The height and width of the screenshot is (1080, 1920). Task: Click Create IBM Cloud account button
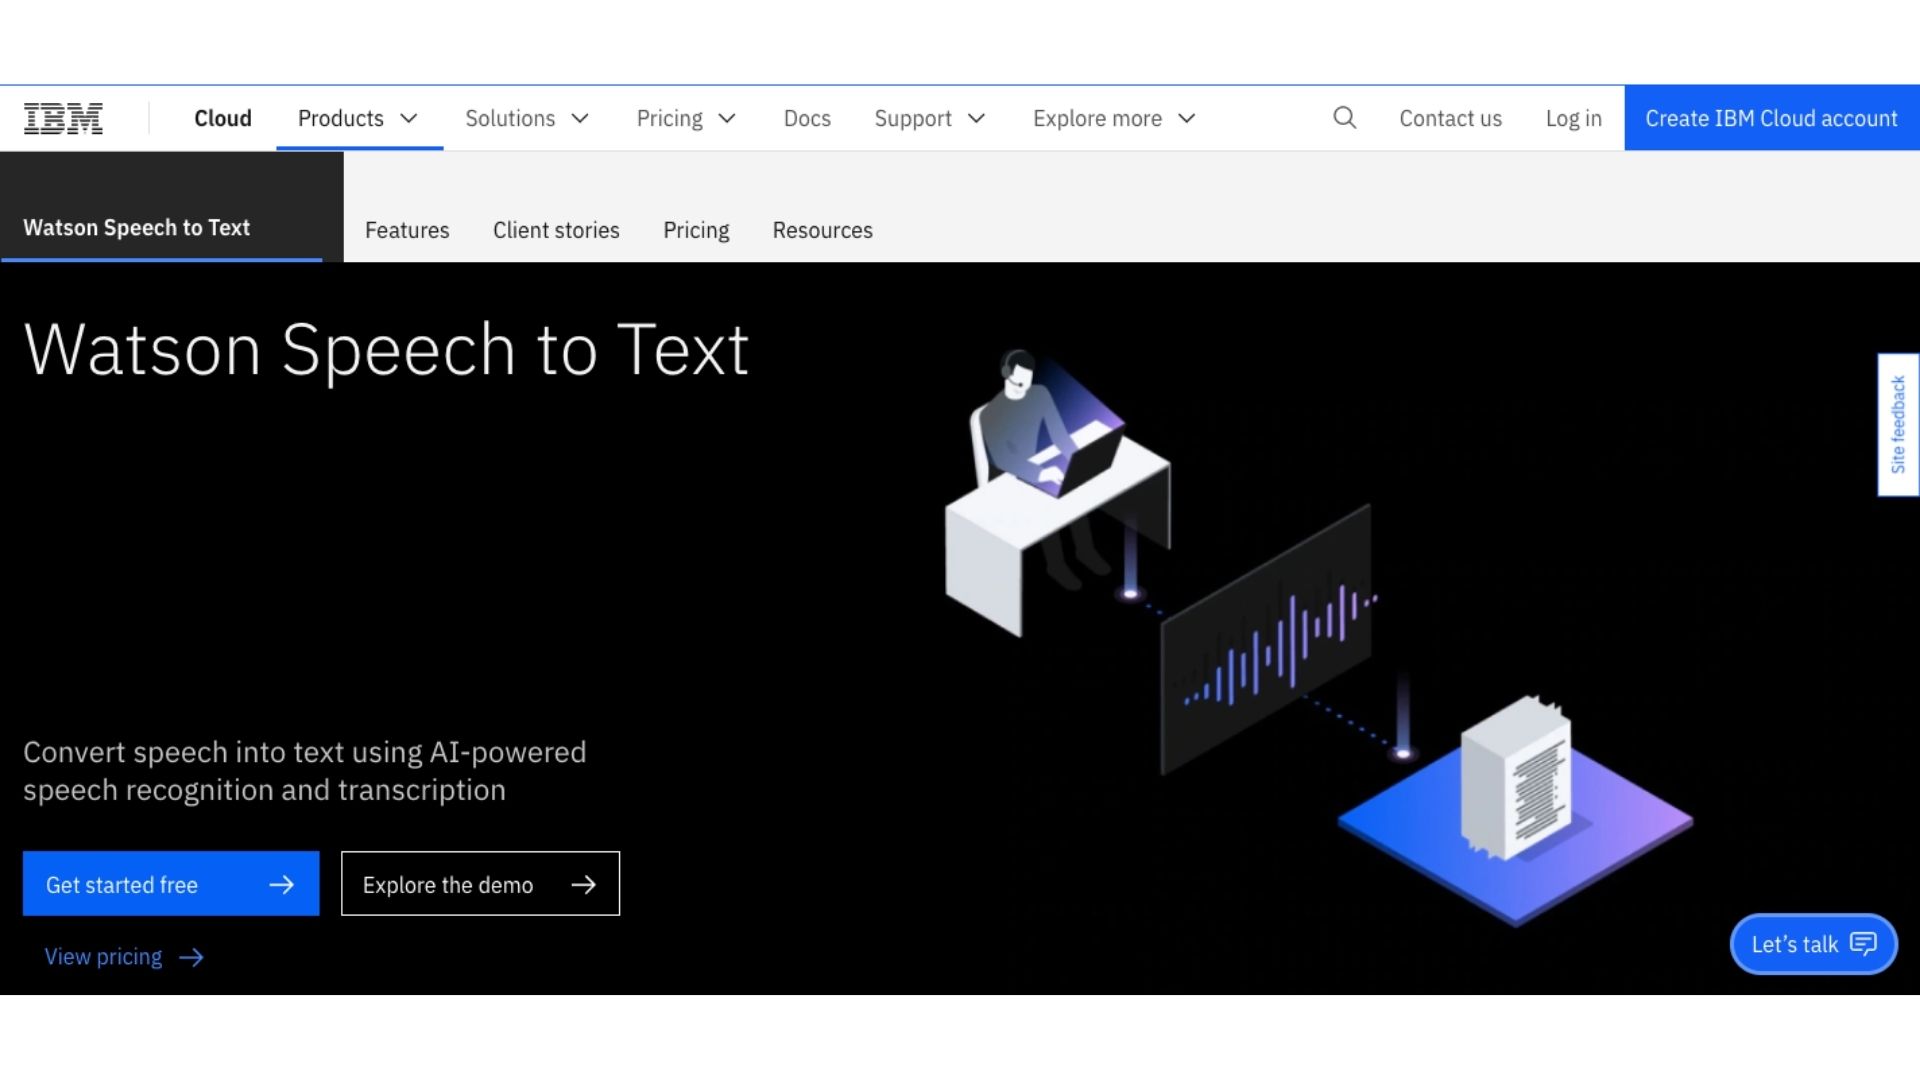click(1771, 118)
